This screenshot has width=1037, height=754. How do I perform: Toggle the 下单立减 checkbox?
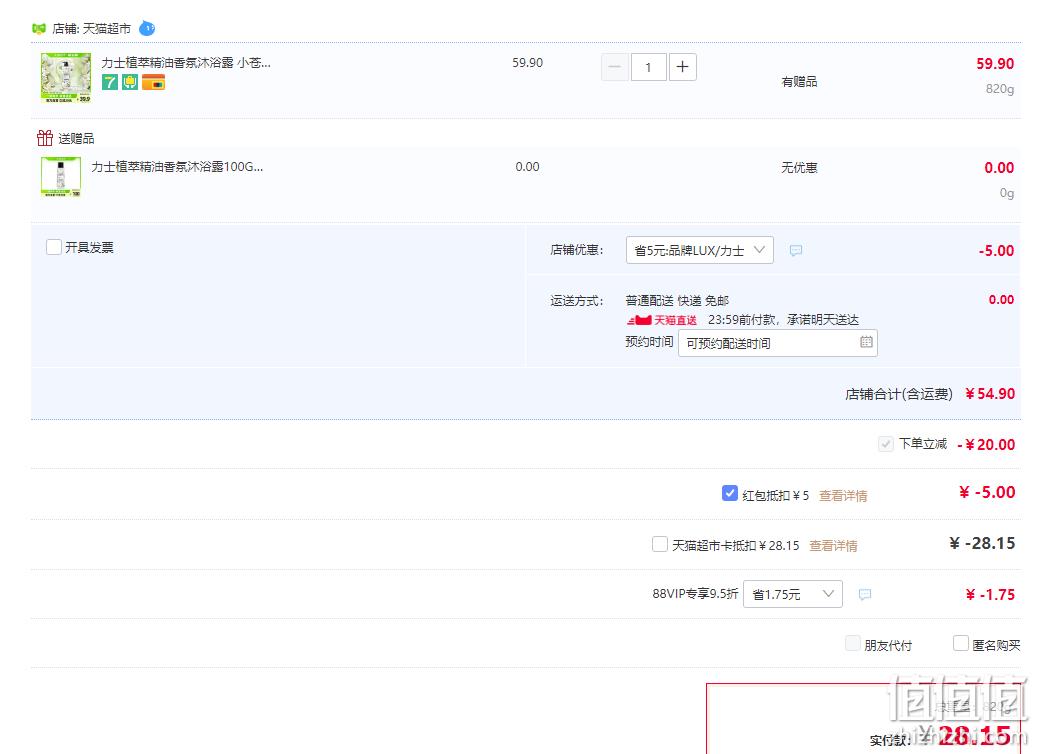886,444
